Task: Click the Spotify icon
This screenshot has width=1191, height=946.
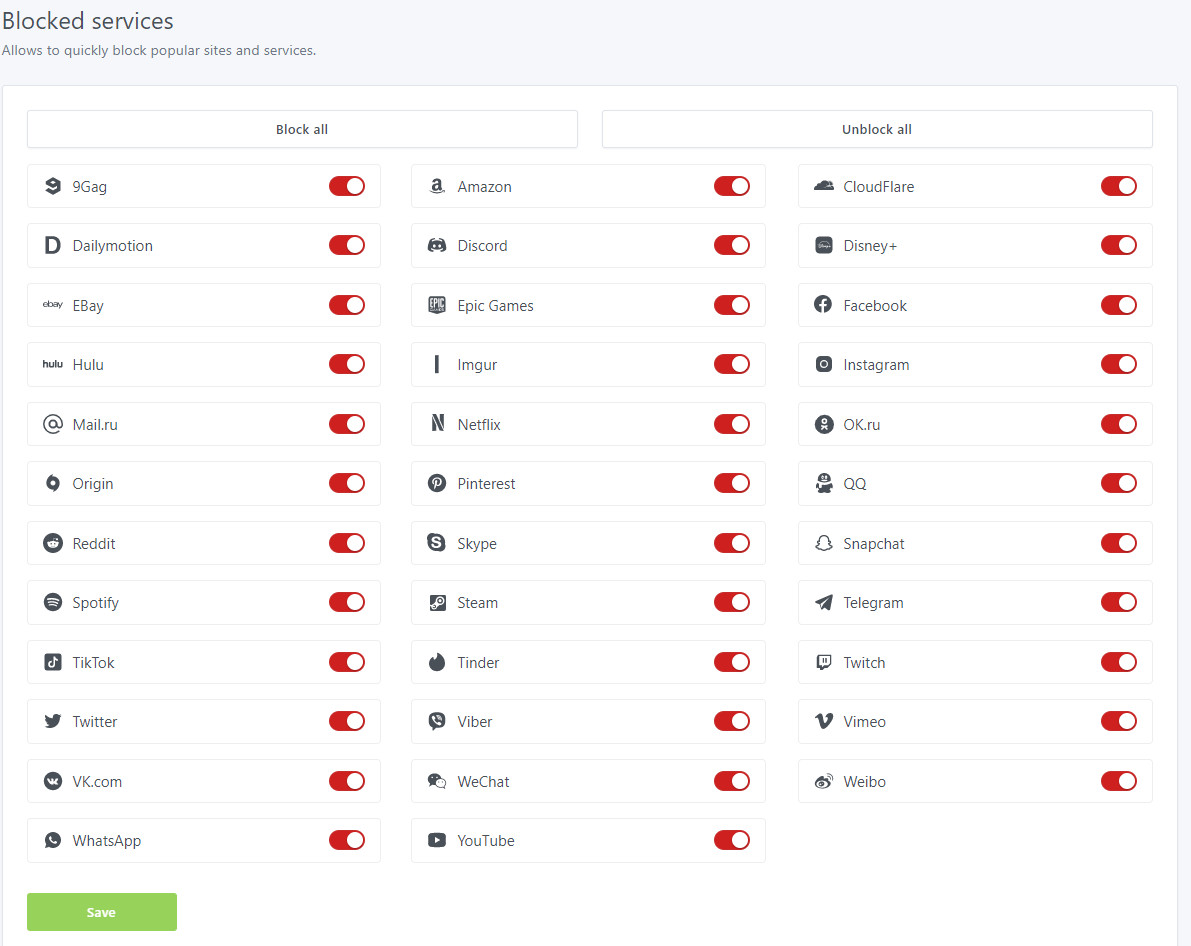Action: coord(52,602)
